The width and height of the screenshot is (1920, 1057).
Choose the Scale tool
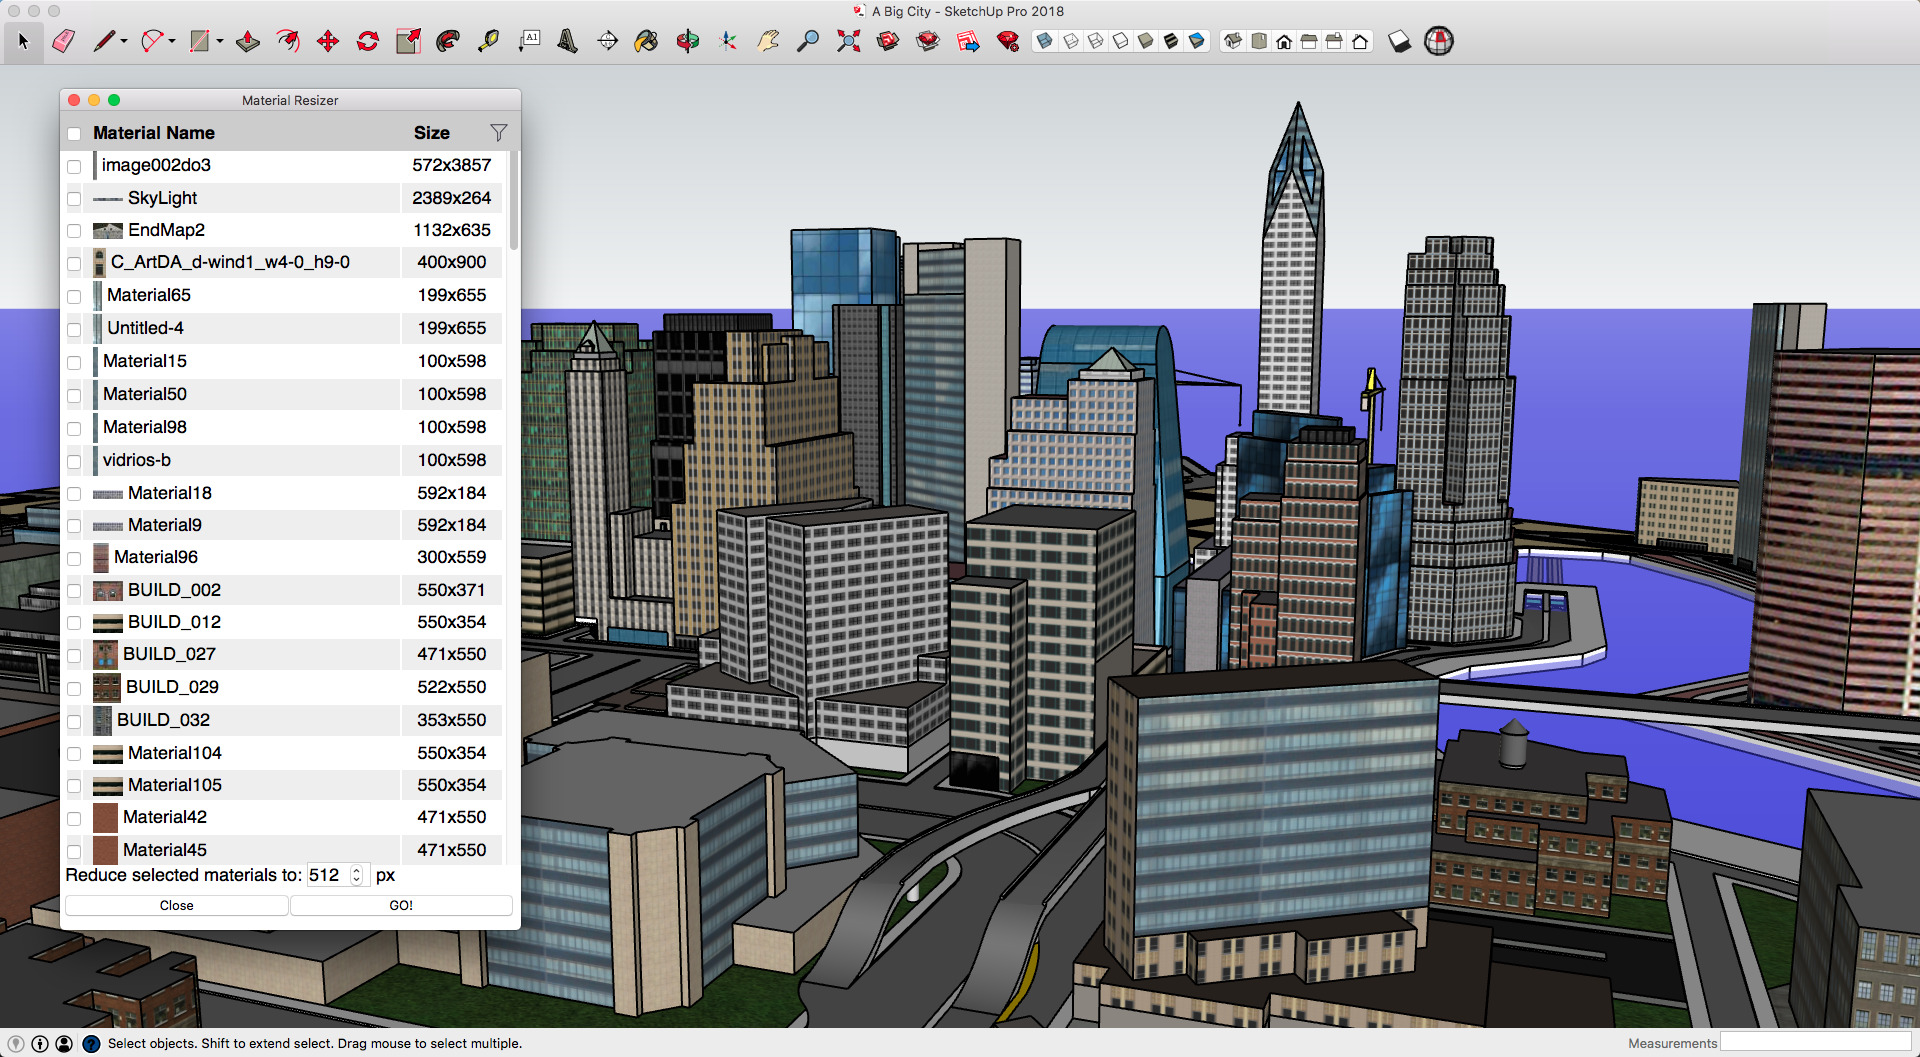pos(408,41)
